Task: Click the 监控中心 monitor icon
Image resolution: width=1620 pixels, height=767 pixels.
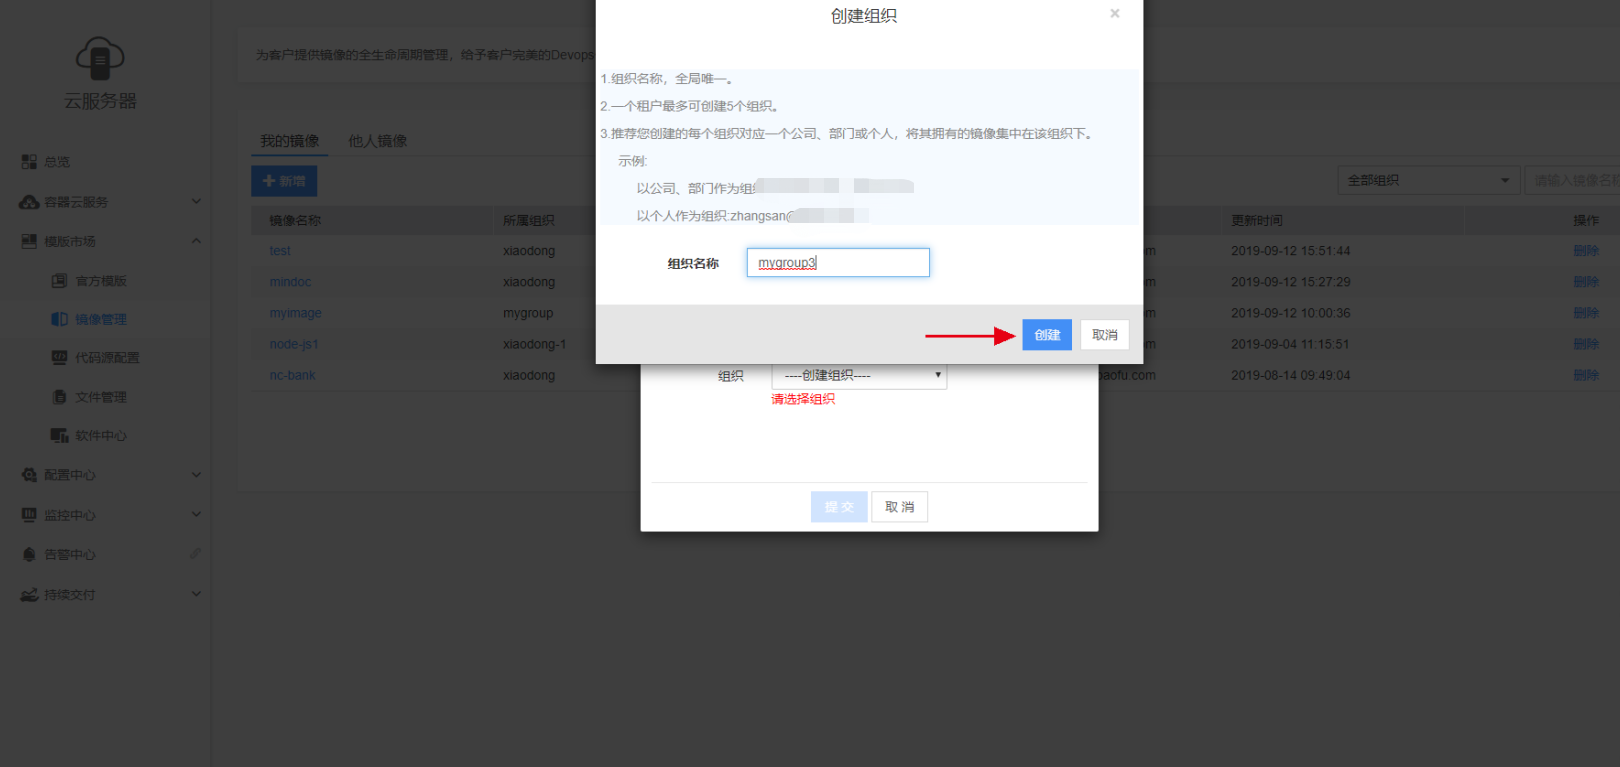Action: (x=29, y=515)
